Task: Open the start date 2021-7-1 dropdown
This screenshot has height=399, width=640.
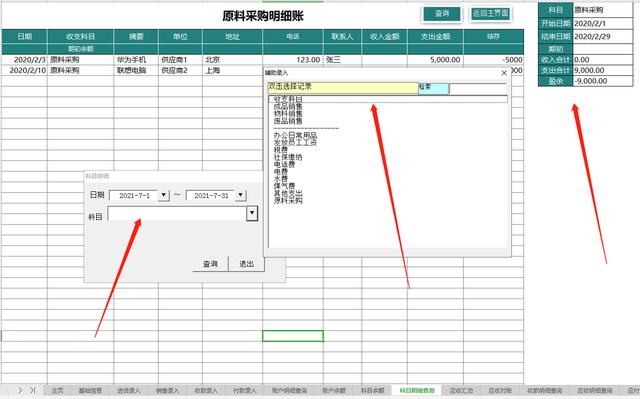Action: pos(164,195)
